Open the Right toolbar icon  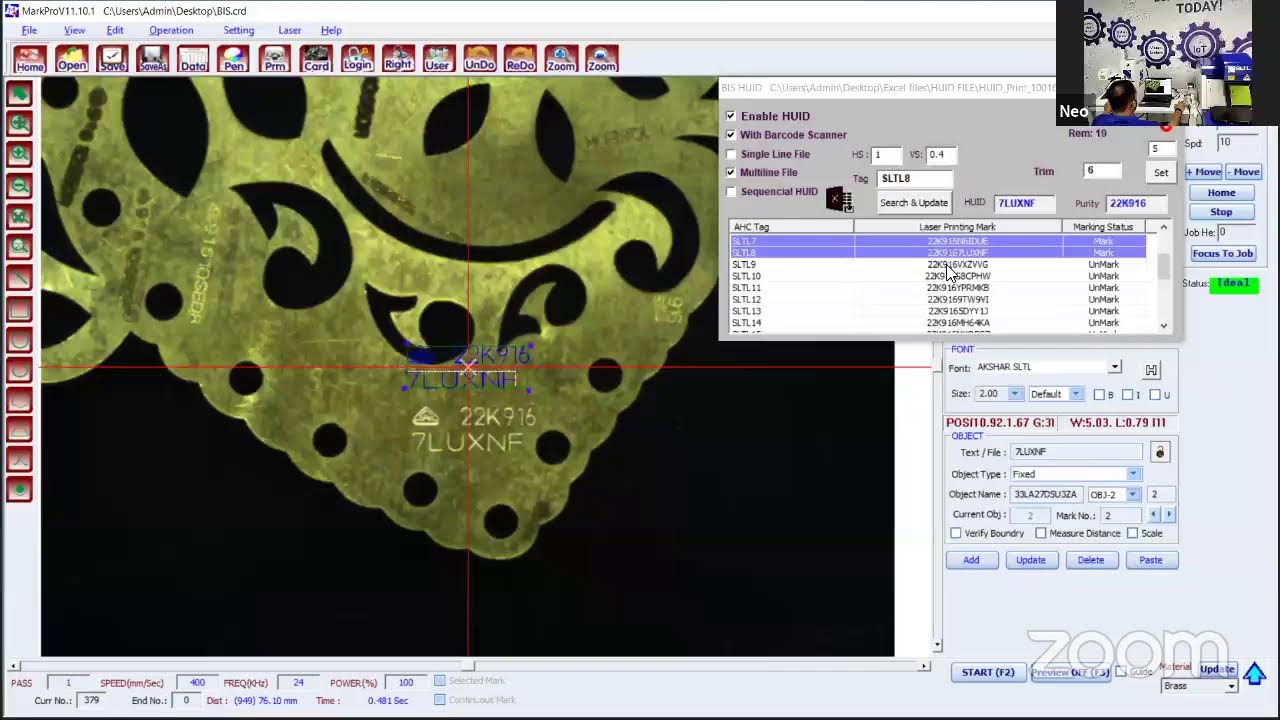[x=398, y=59]
